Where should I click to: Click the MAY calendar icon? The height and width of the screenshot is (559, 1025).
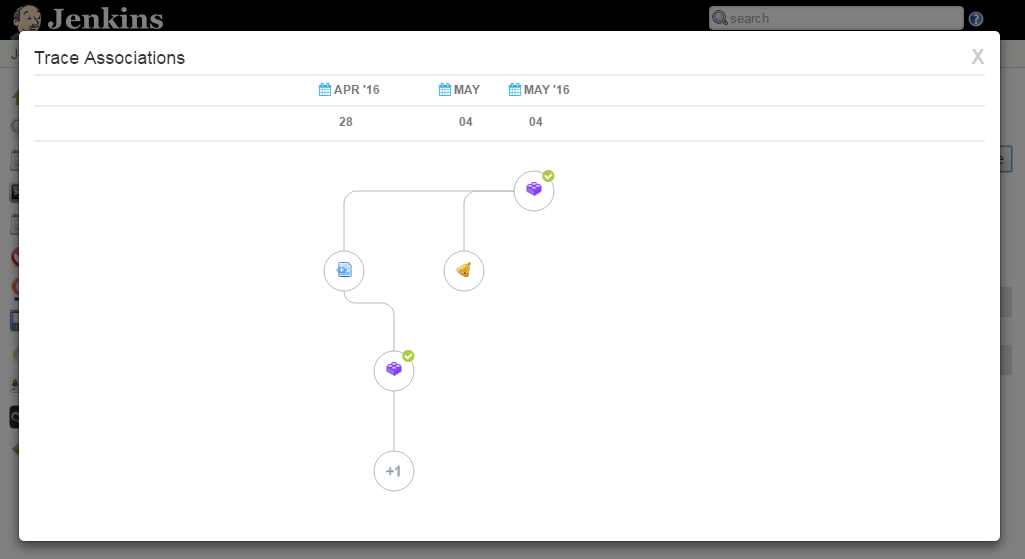point(445,90)
